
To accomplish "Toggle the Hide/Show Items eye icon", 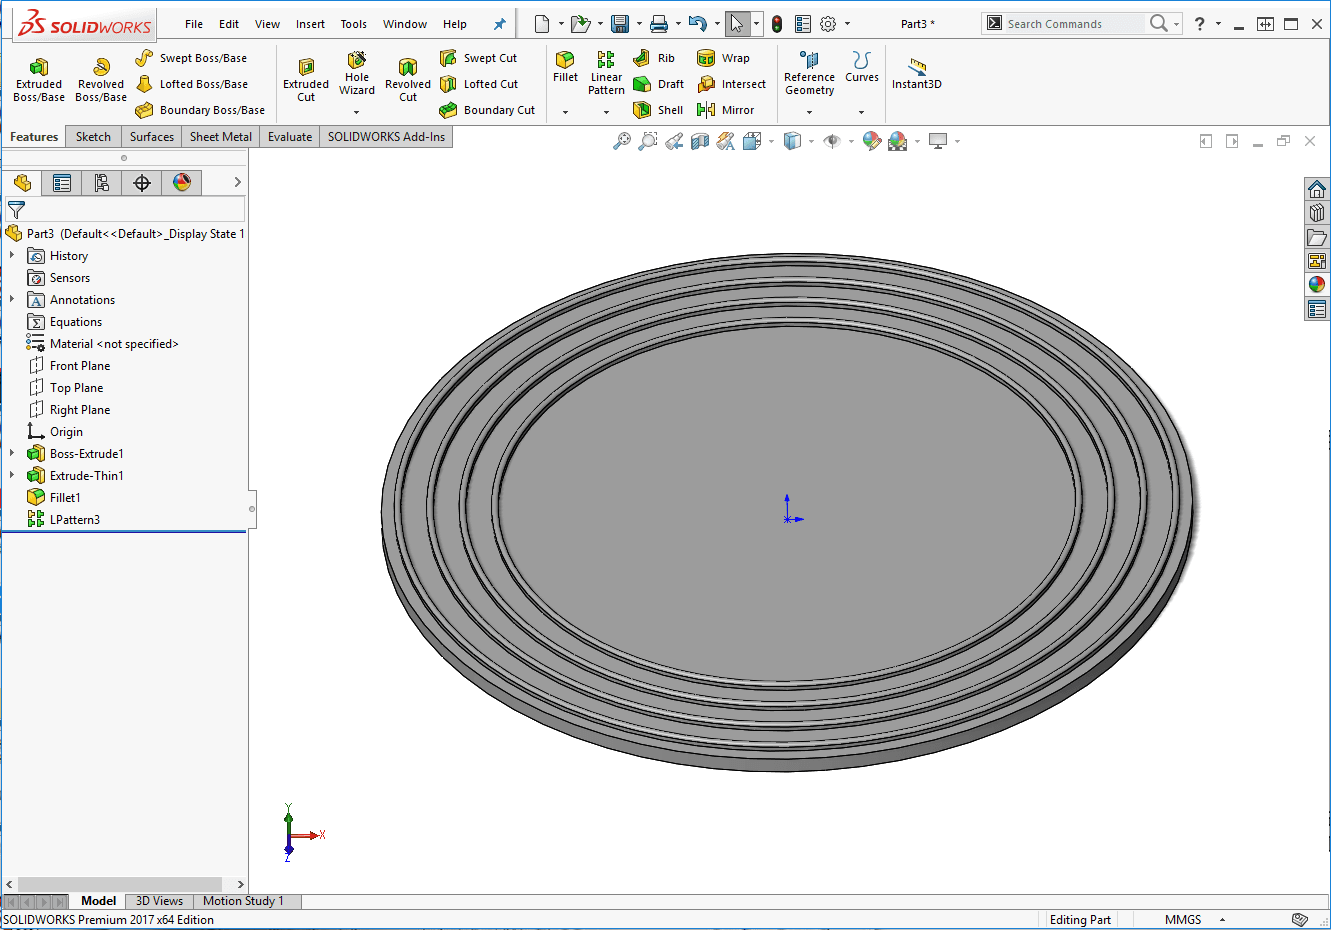I will click(x=831, y=142).
